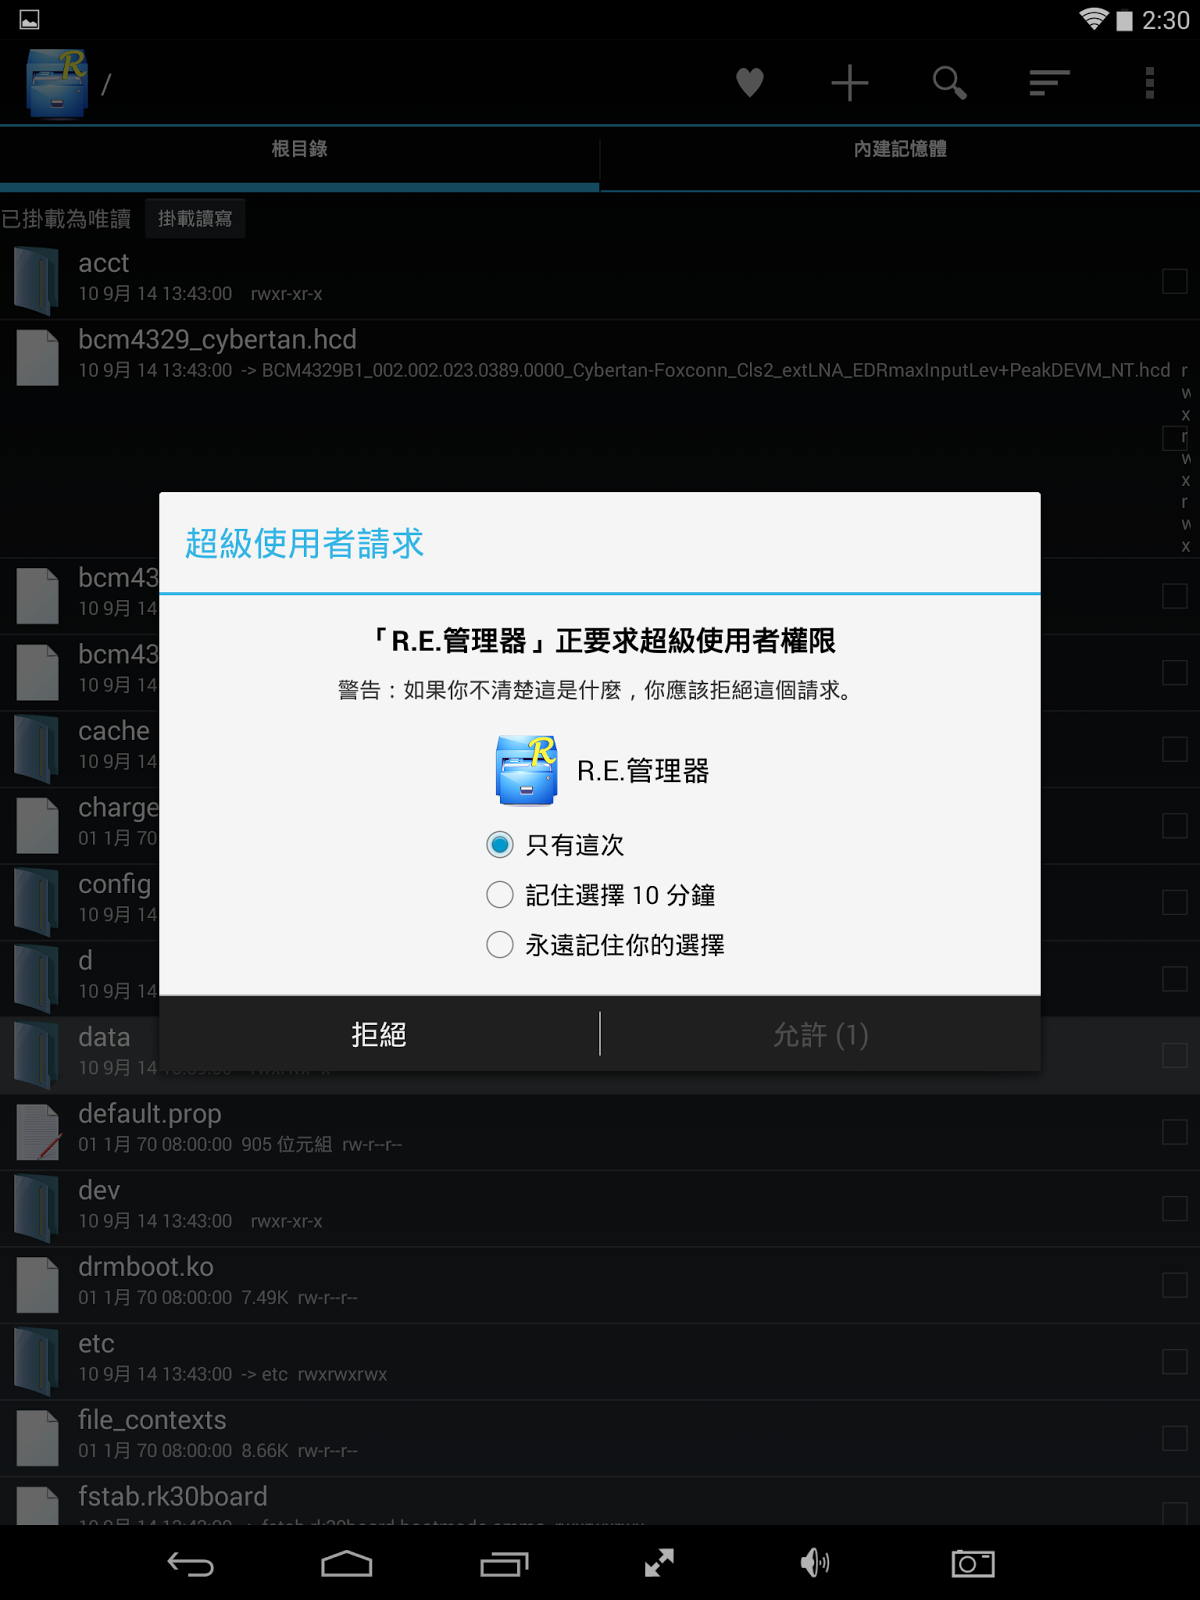Tap the 已掛載為唯讀 status text
1200x1600 pixels.
[66, 219]
